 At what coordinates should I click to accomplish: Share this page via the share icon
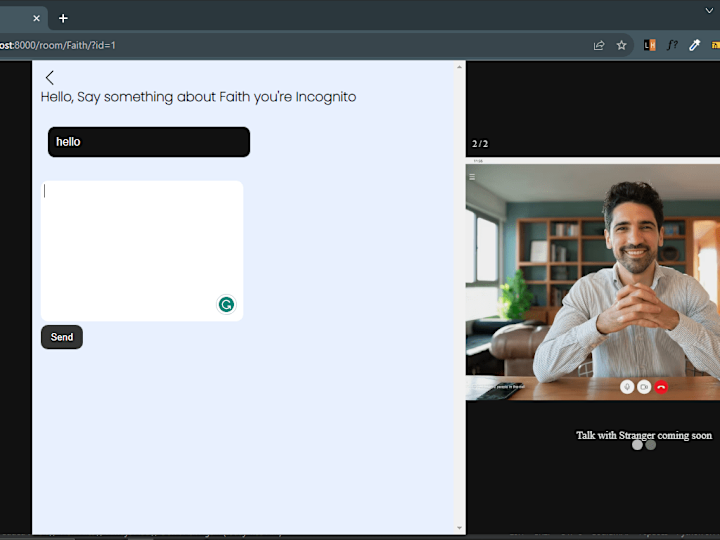point(599,45)
